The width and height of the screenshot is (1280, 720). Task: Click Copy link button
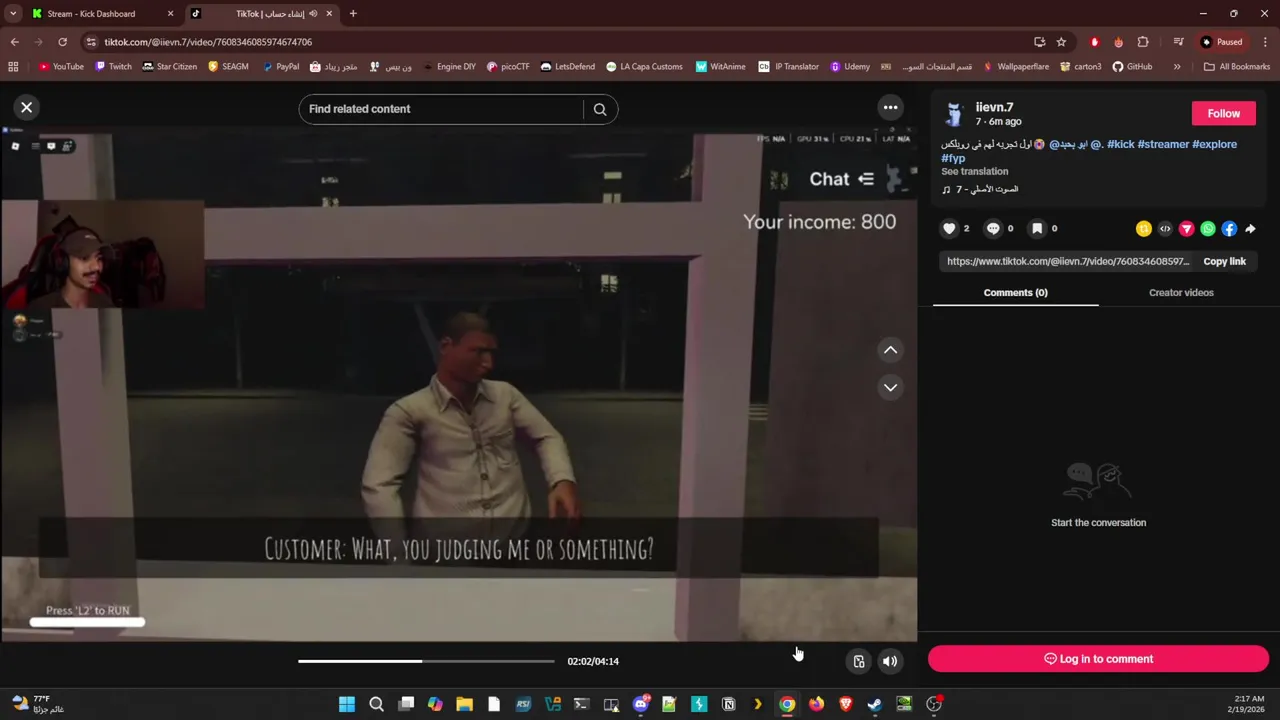(x=1224, y=261)
